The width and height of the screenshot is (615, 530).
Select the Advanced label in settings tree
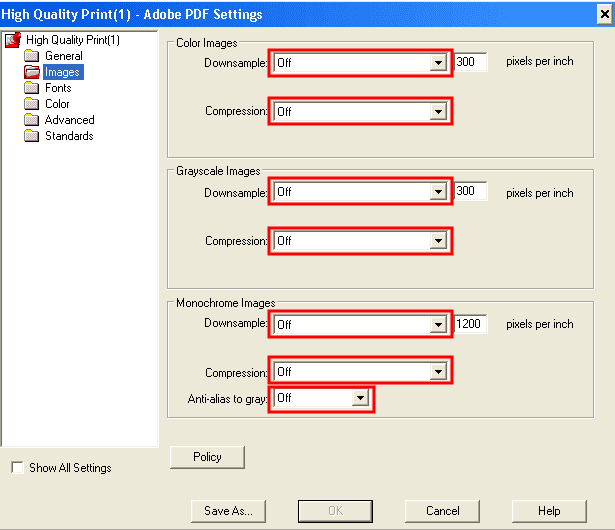tap(69, 120)
